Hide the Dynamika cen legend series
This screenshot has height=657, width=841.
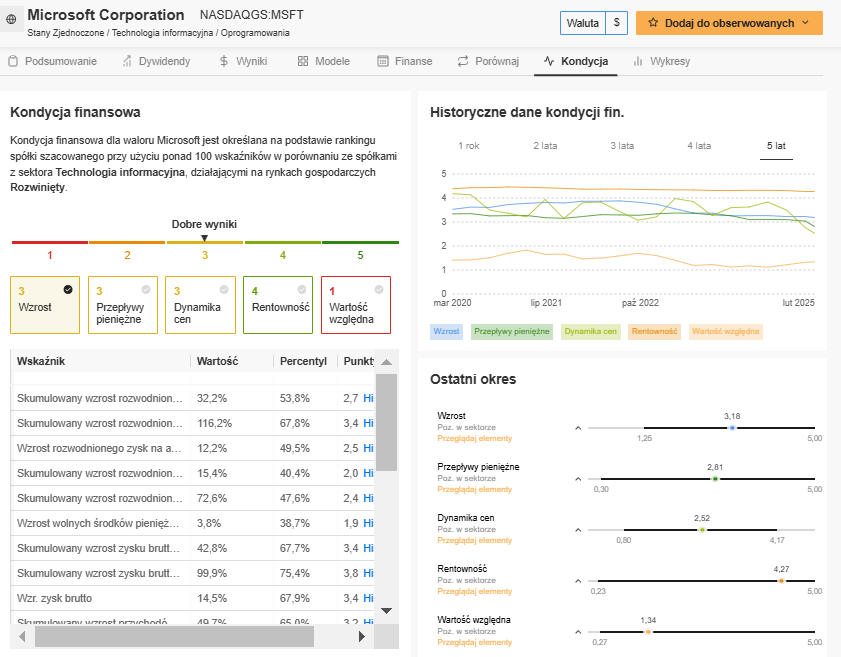[x=591, y=331]
